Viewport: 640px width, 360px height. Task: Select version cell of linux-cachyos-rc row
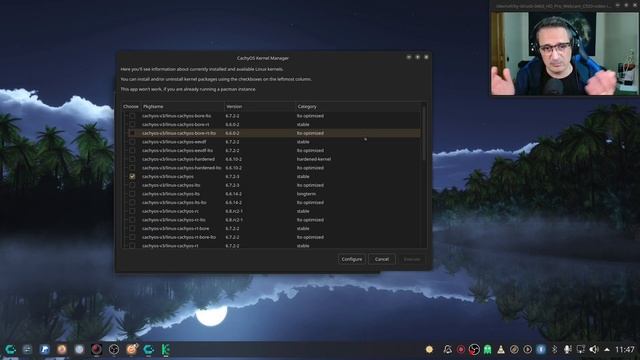coord(234,211)
